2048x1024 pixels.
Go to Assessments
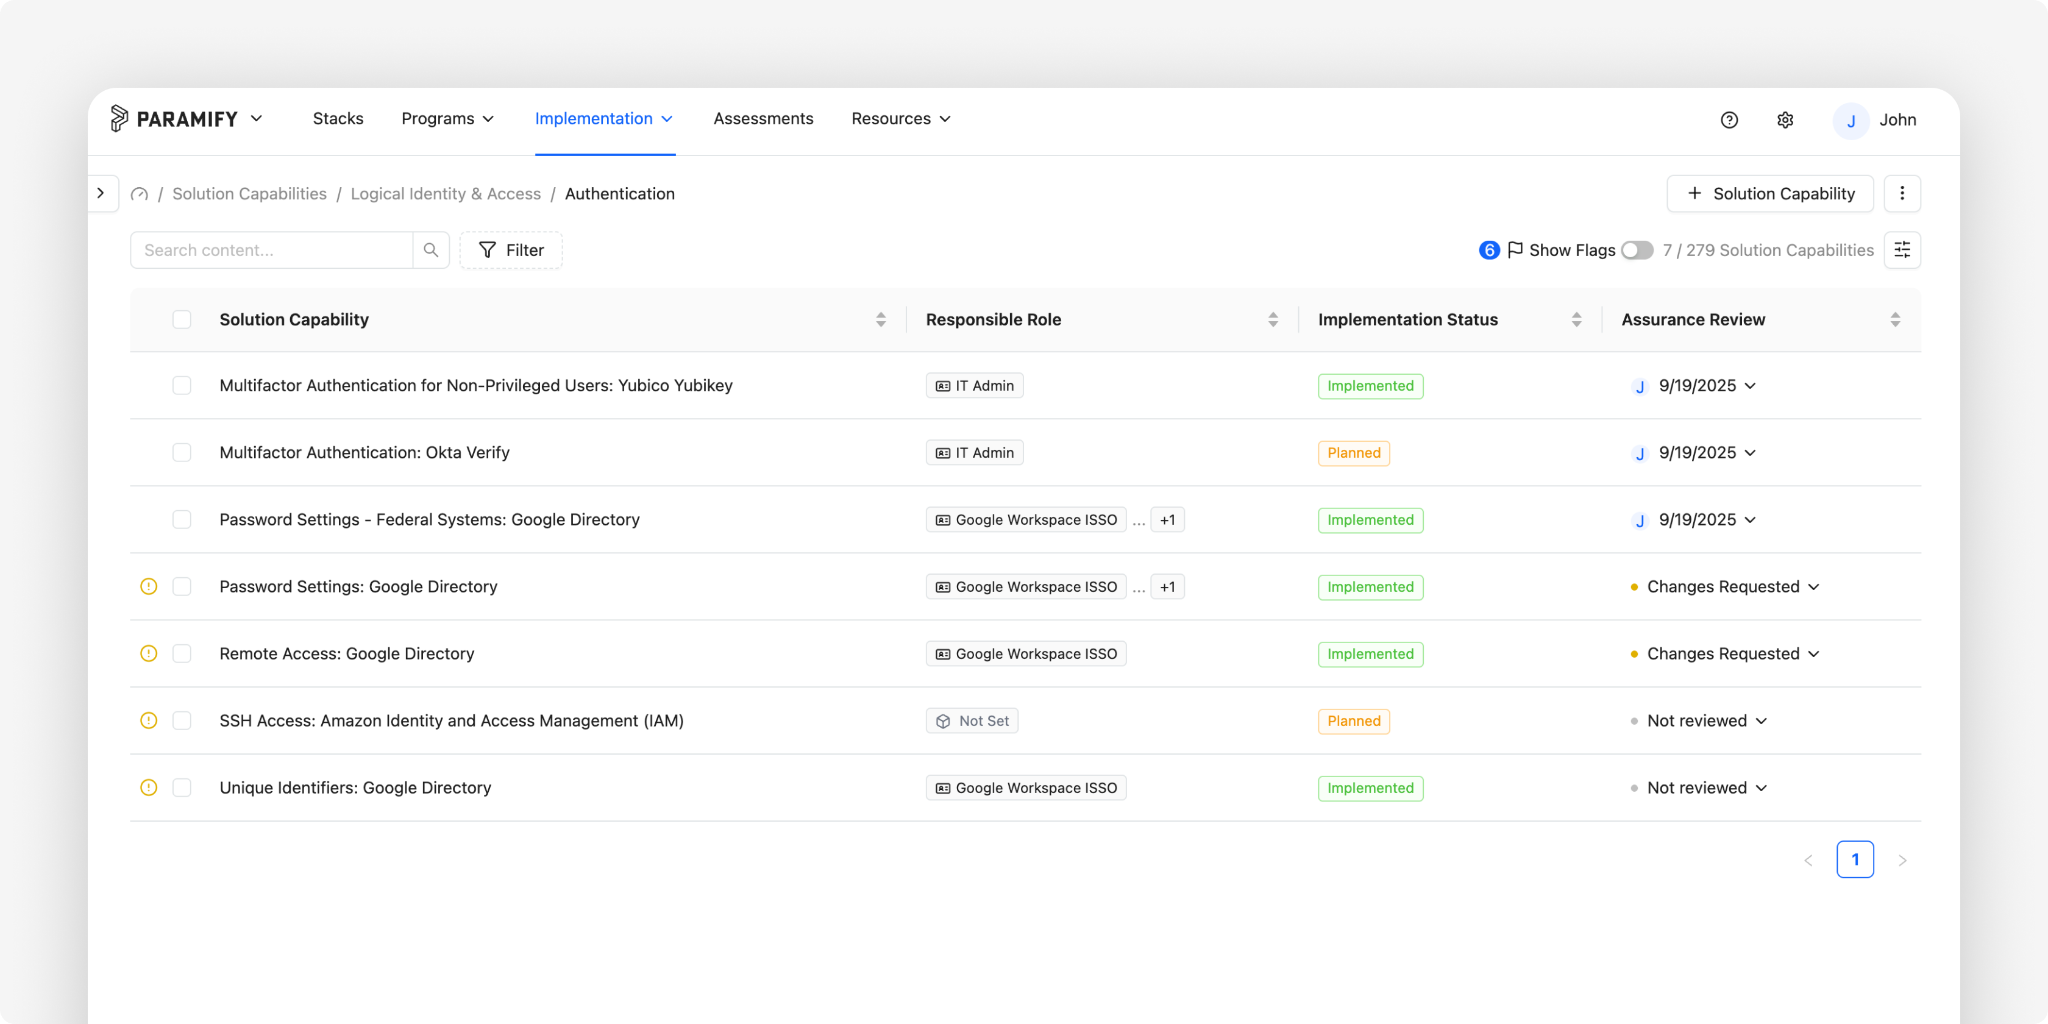(x=763, y=119)
